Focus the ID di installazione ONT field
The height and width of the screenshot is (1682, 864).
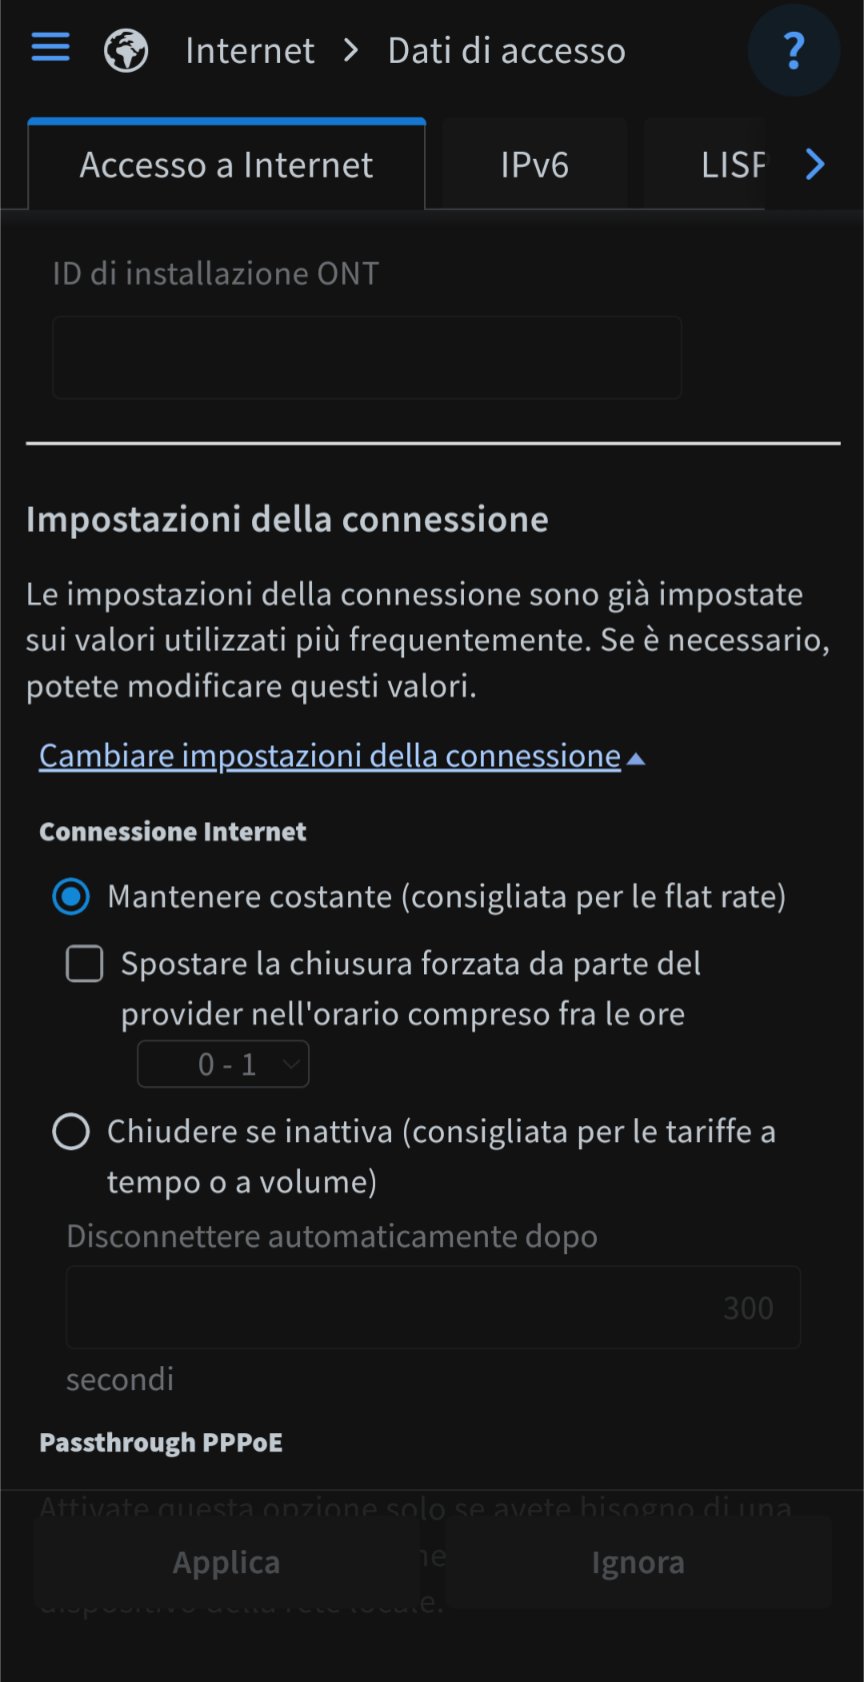point(367,357)
